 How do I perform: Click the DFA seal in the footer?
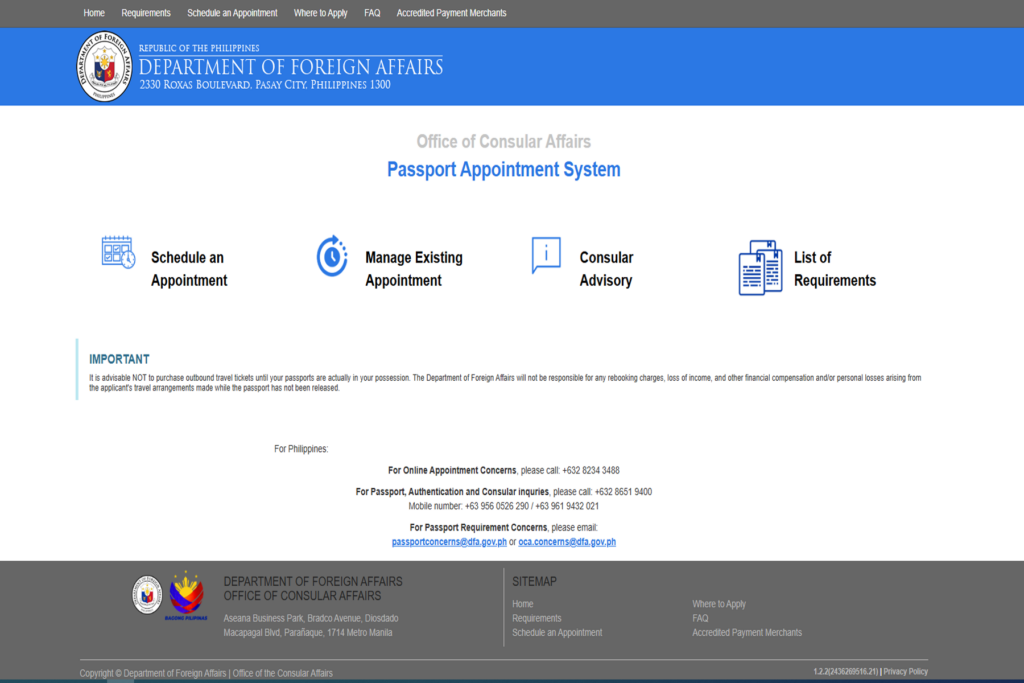147,594
